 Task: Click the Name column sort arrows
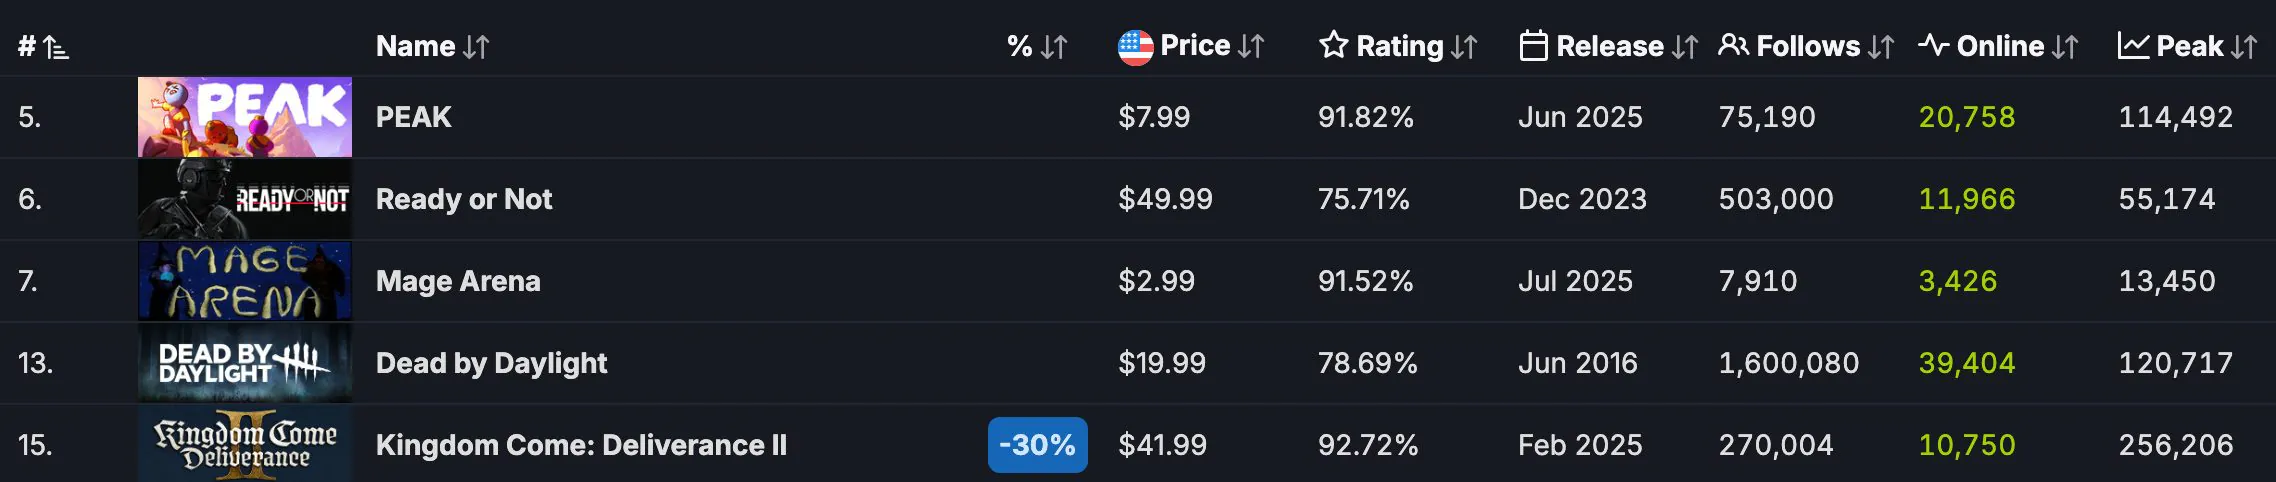tap(476, 46)
